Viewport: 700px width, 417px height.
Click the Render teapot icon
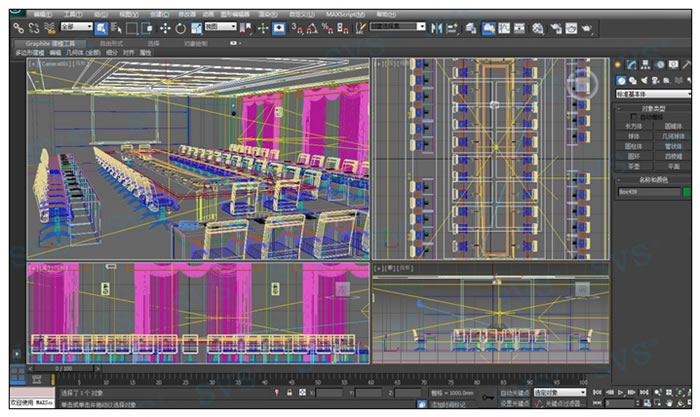pos(586,28)
